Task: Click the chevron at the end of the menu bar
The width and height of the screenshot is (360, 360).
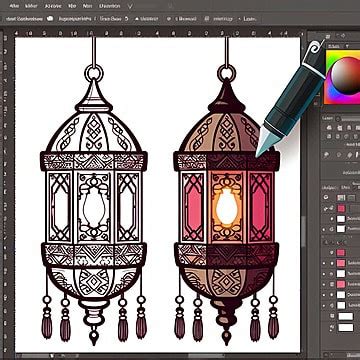Action: 130,6
